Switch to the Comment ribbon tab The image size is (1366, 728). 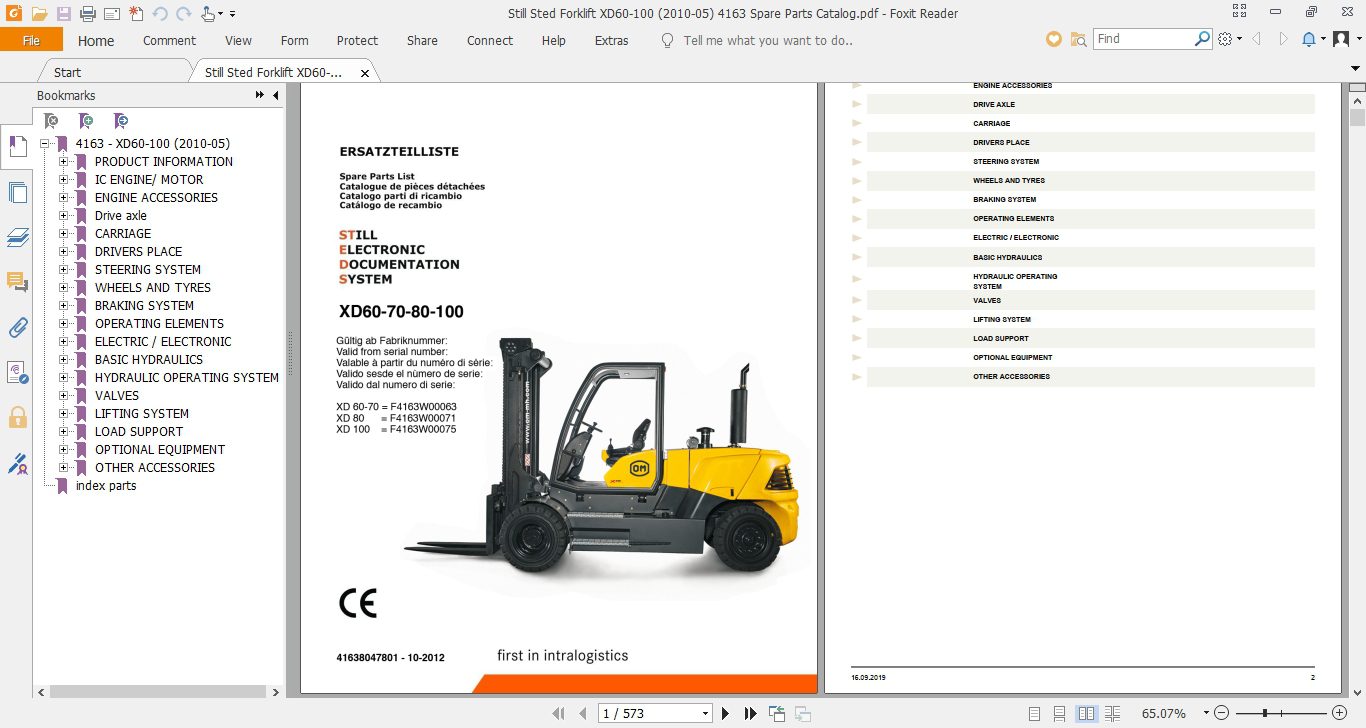(x=169, y=41)
